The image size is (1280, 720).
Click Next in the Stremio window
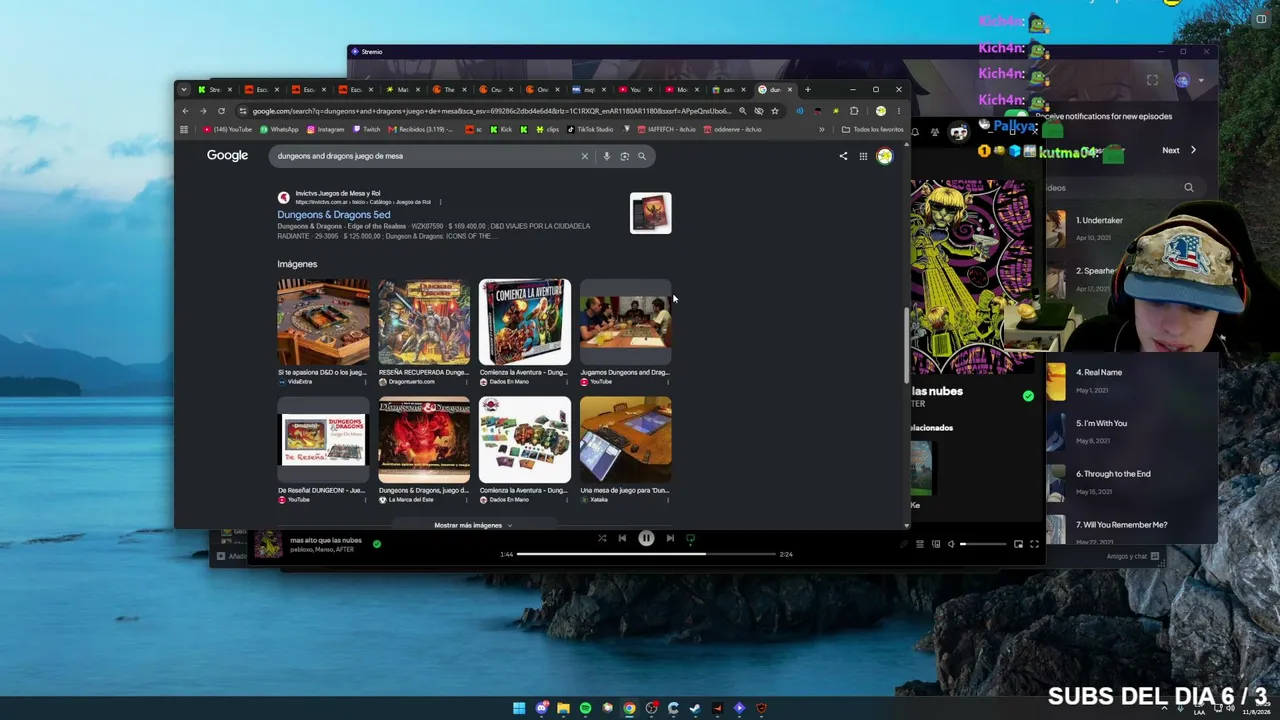(1178, 150)
